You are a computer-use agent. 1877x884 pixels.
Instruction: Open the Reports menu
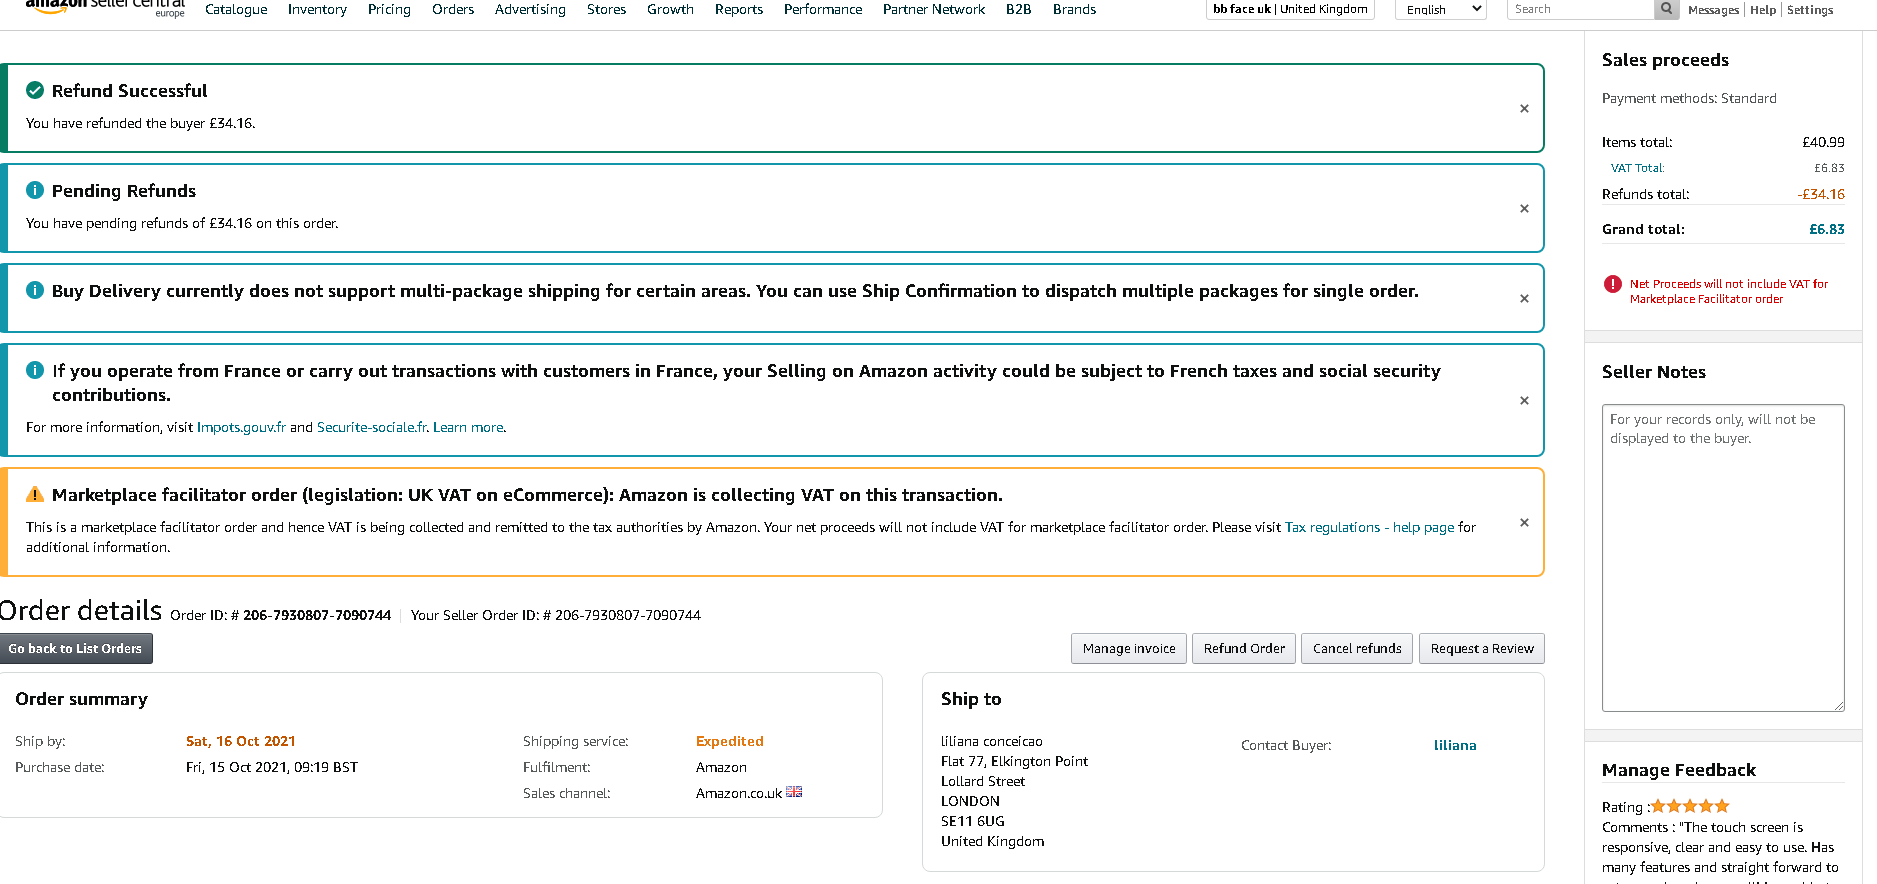[739, 10]
